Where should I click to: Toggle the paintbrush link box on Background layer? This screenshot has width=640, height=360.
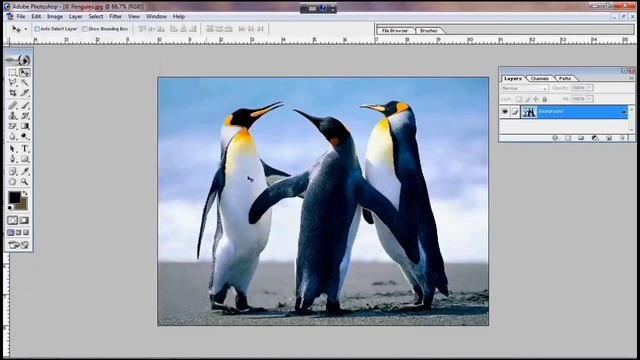pos(515,112)
